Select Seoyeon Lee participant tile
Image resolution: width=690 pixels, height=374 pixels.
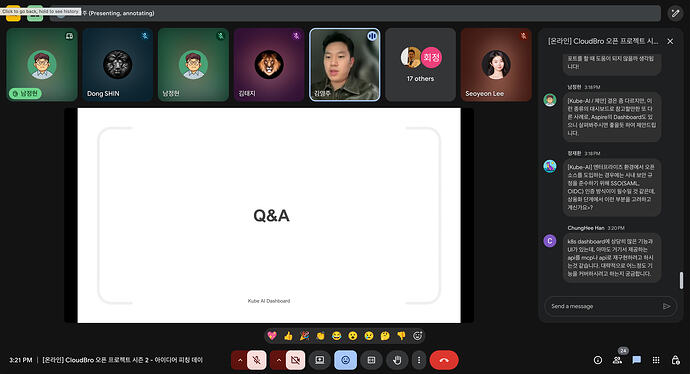(496, 65)
